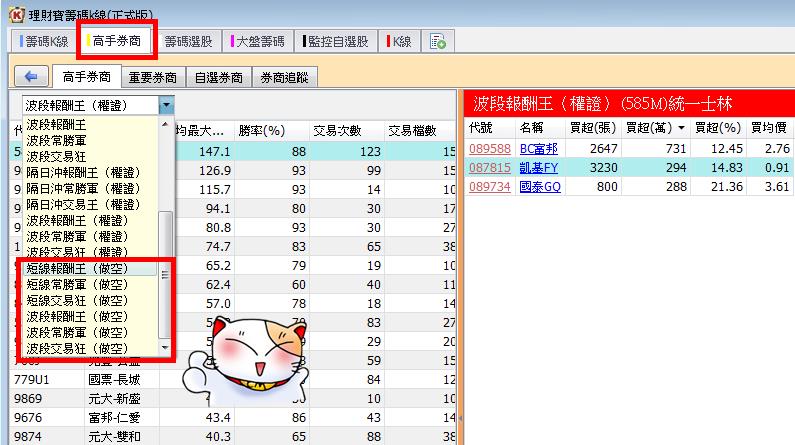This screenshot has width=795, height=445.
Task: Open the 籌碼選股 tab
Action: [188, 41]
